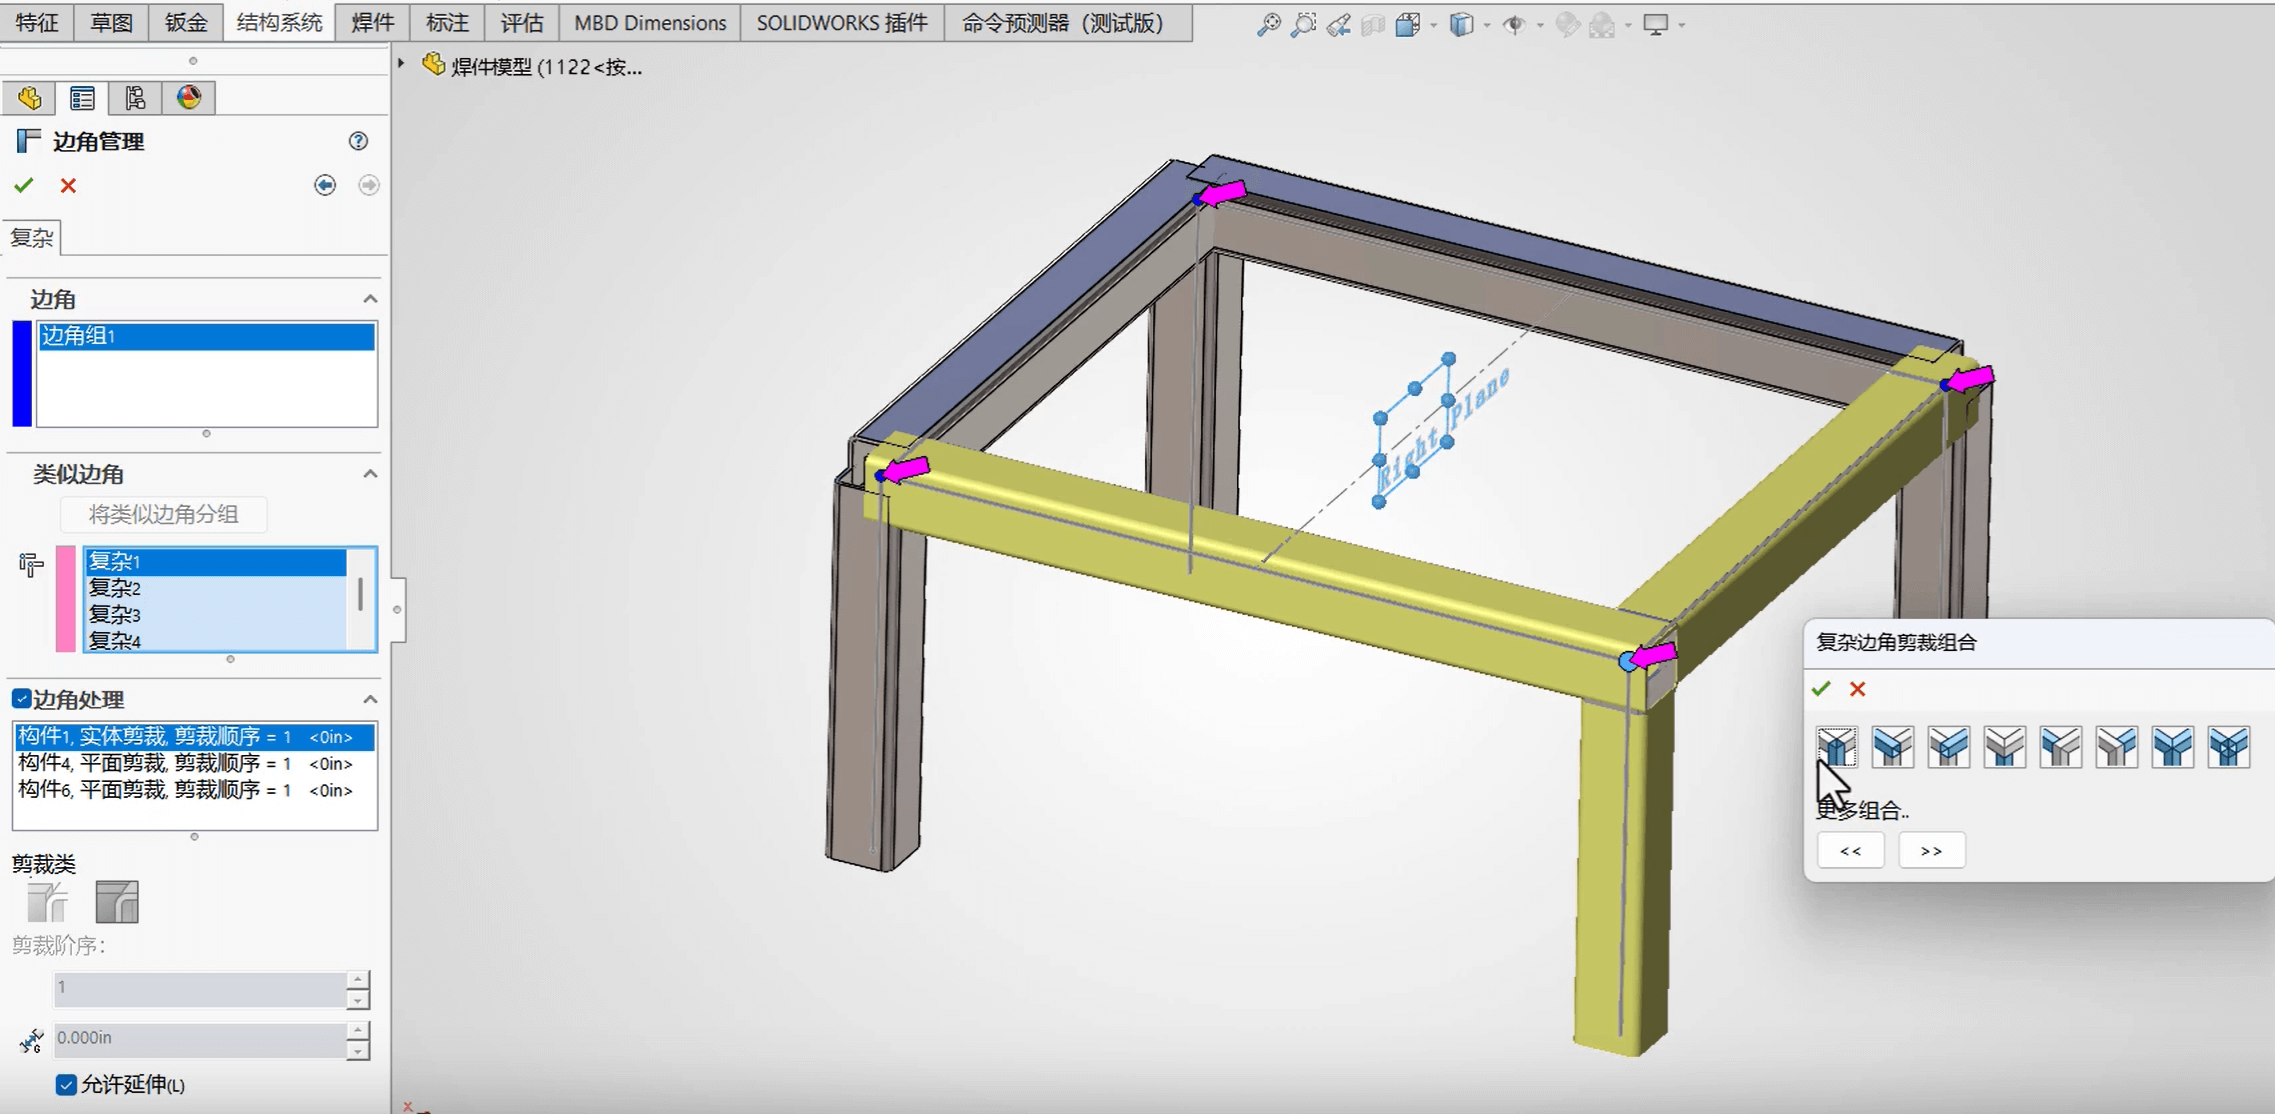Open the PropertyManager panel tab icon

tap(82, 98)
